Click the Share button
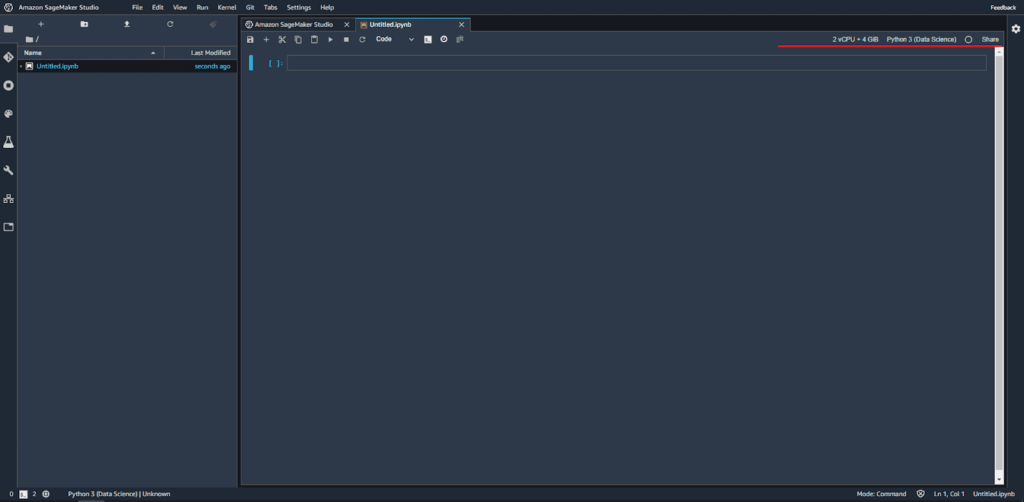The image size is (1024, 502). 990,40
